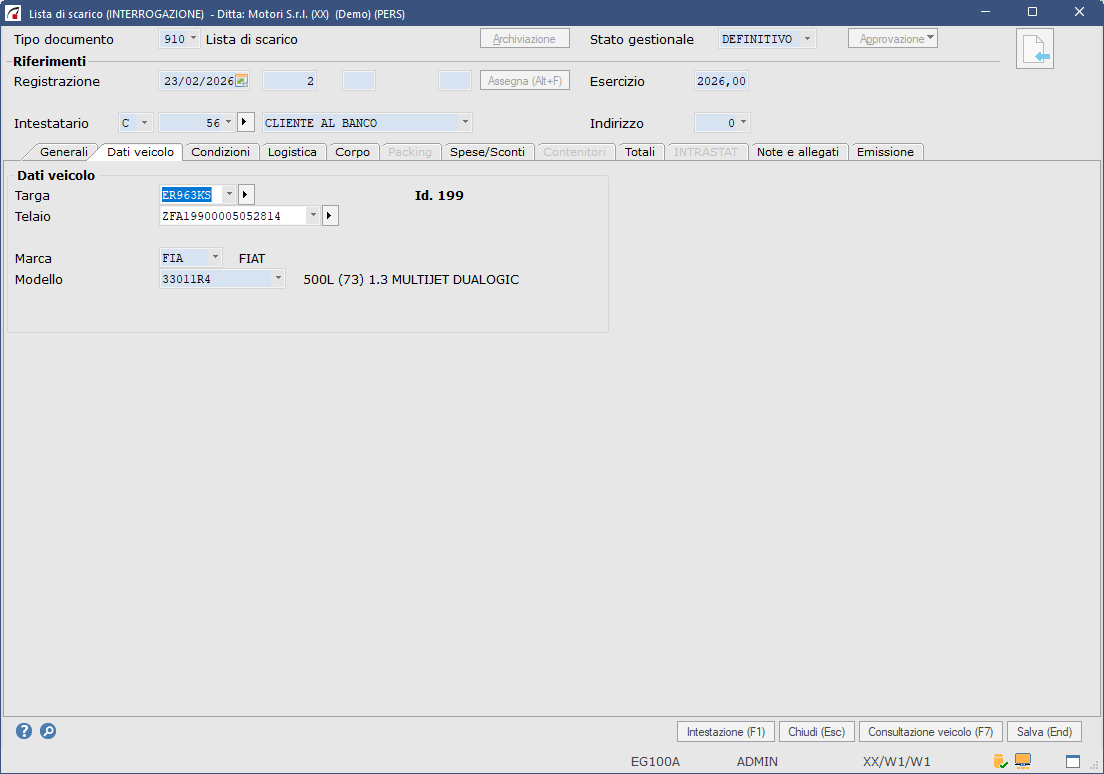Click the arrow button next to Targa
Image resolution: width=1104 pixels, height=774 pixels.
tap(247, 195)
